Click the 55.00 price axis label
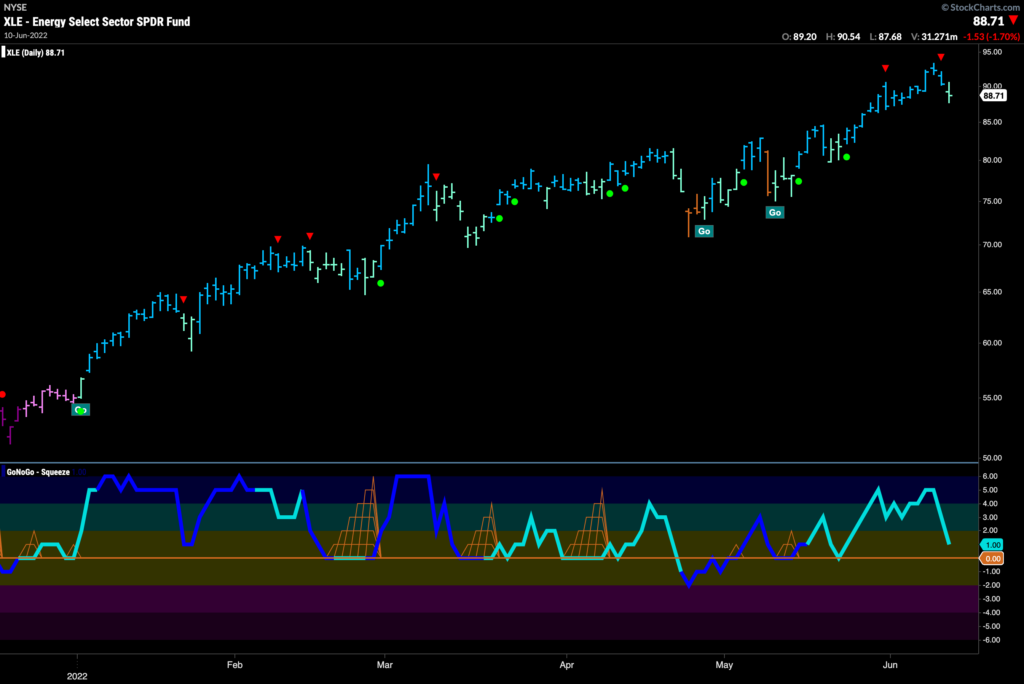Screen dimensions: 1024x684 point(992,398)
